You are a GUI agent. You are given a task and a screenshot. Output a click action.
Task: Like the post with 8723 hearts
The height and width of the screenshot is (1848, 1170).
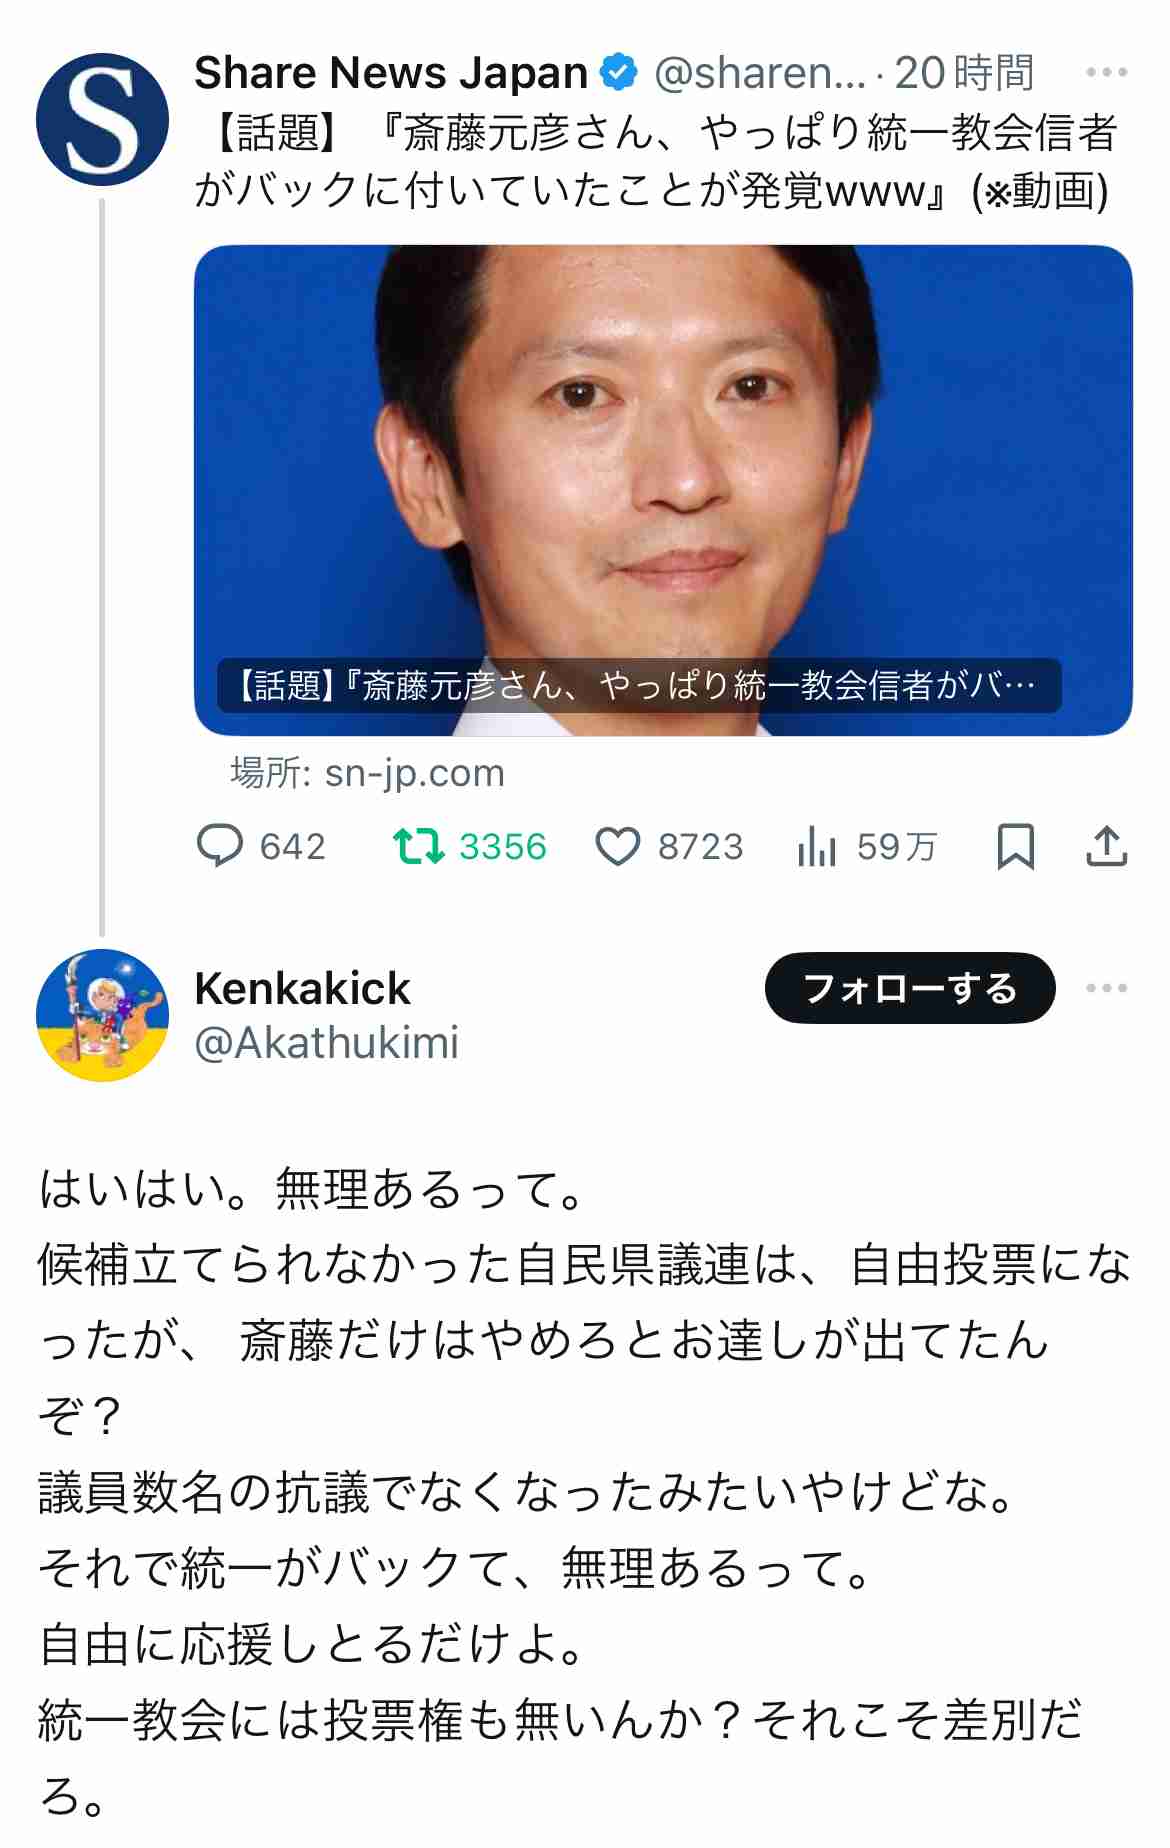coord(618,847)
